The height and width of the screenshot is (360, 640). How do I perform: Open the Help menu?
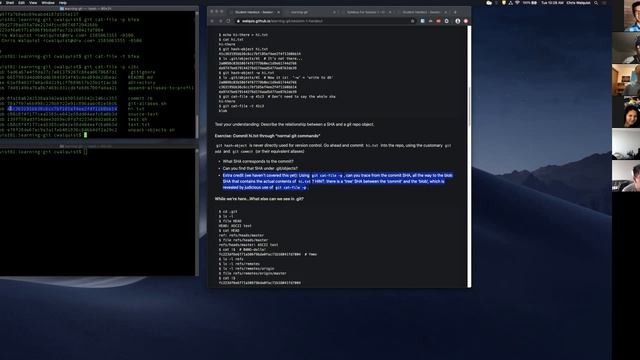(62, 2)
